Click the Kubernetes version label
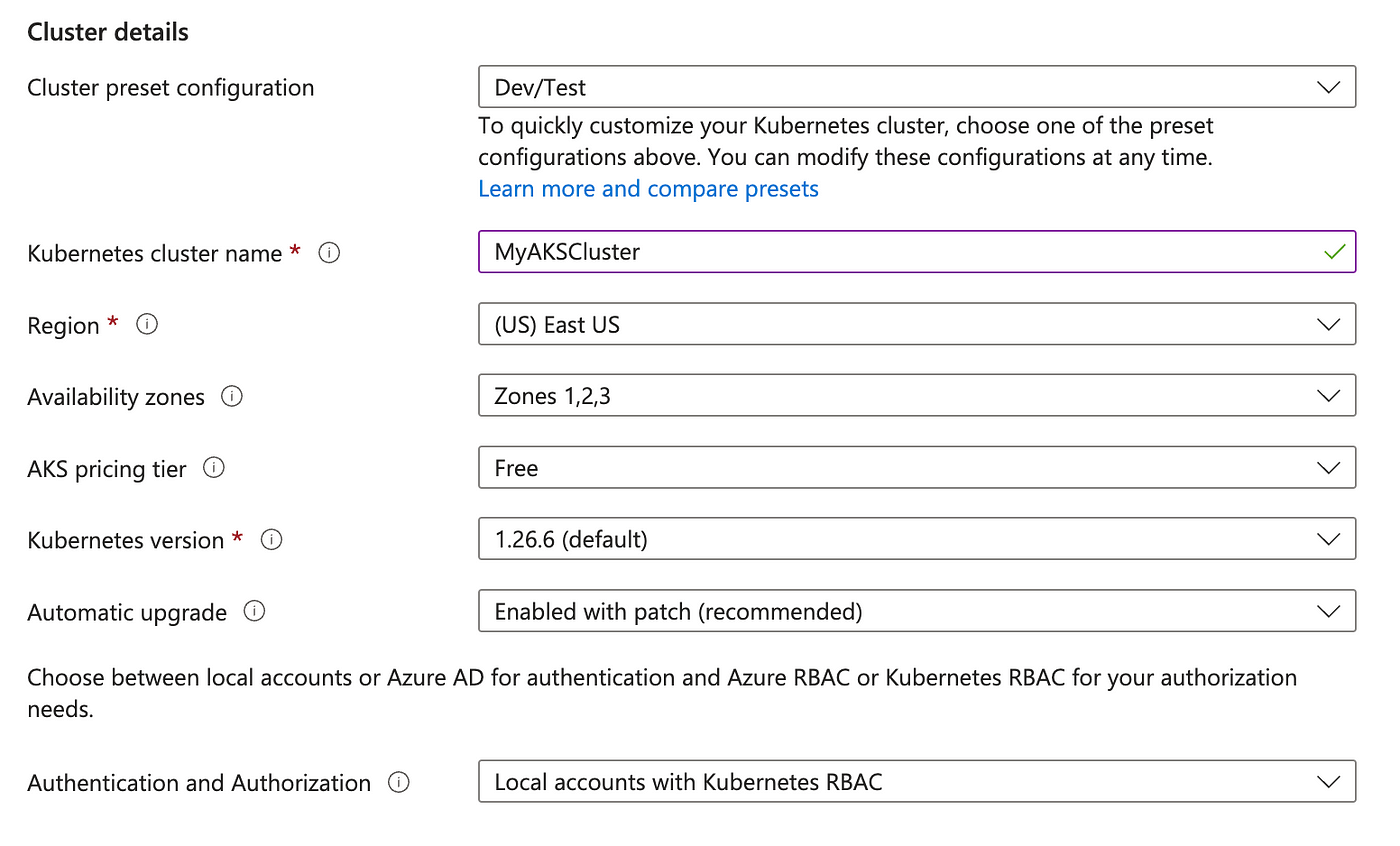Viewport: 1400px width, 846px height. point(126,541)
